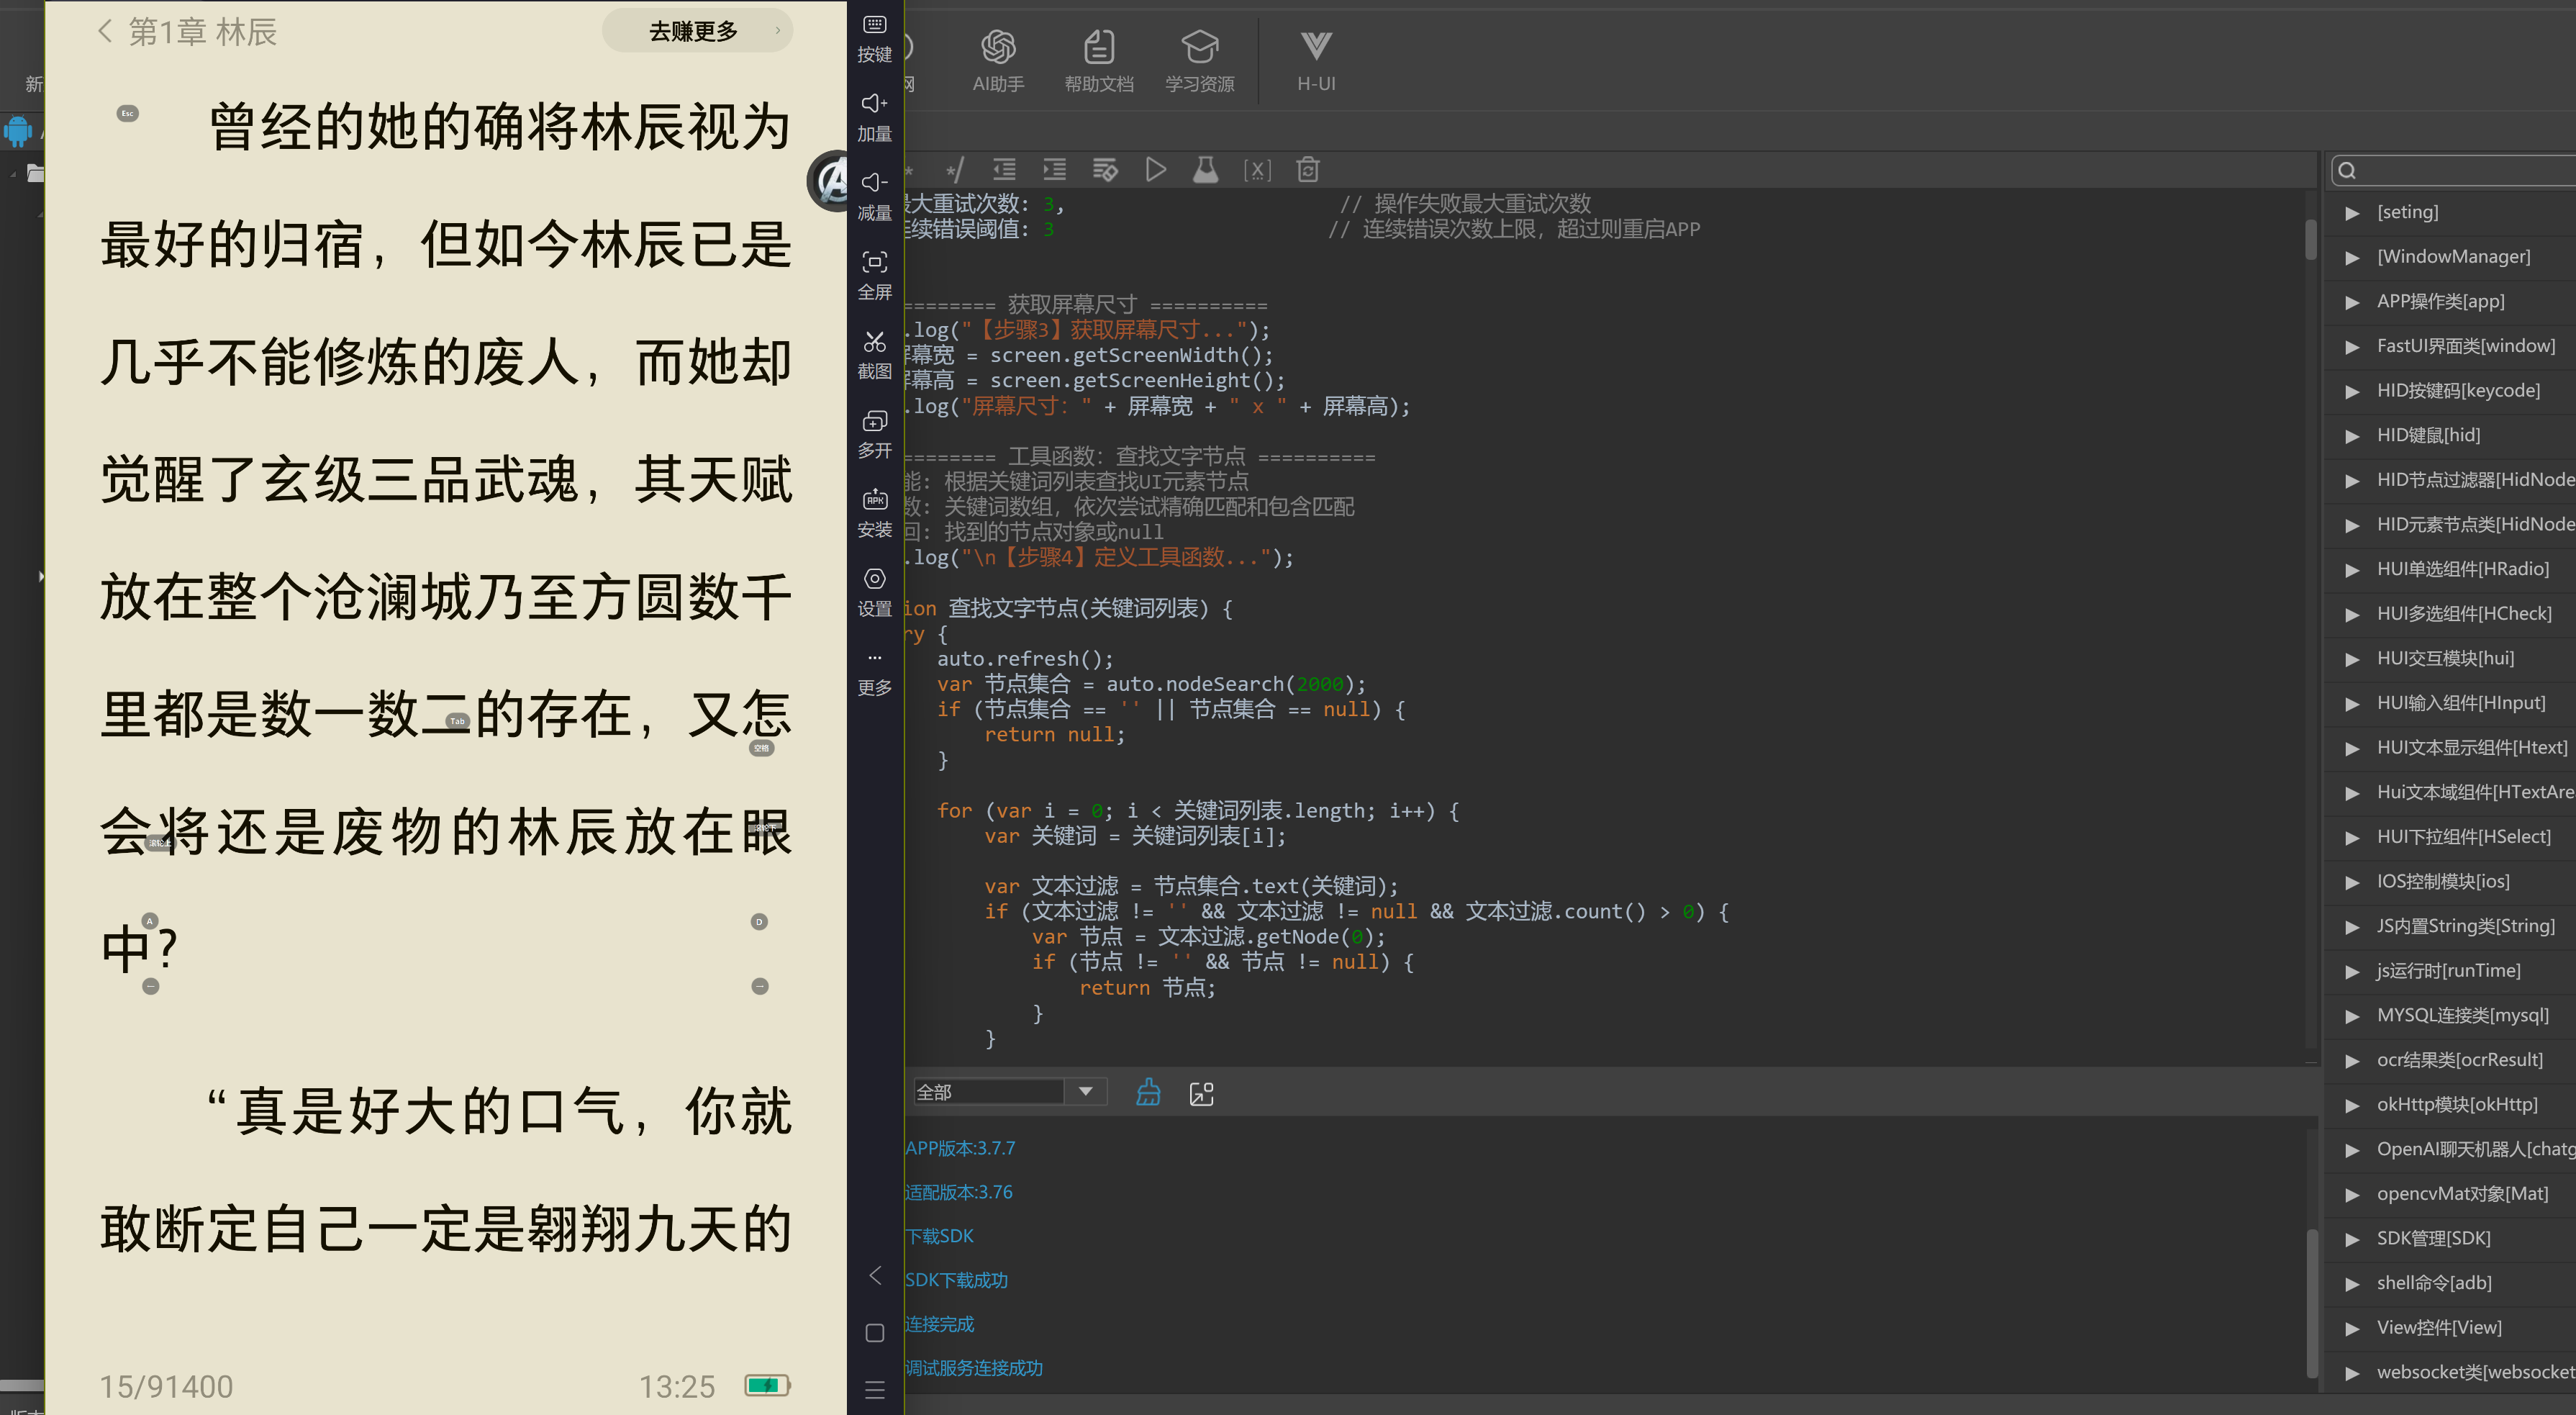Click the code editor vertical scrollbar

click(x=2310, y=240)
